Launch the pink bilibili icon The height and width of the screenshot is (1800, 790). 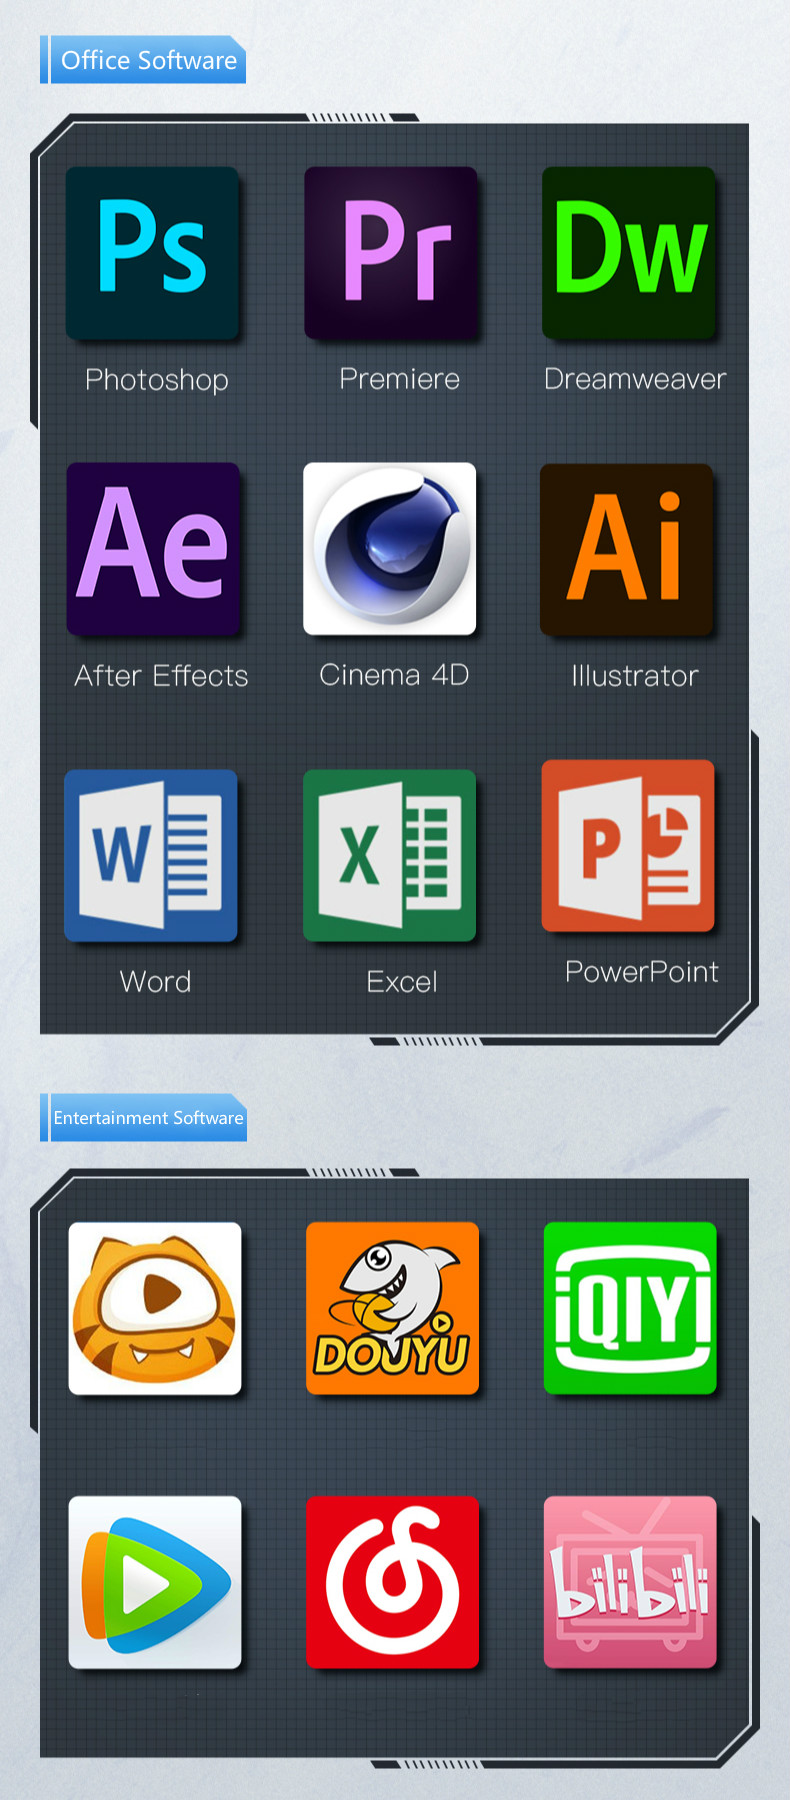[x=630, y=1582]
